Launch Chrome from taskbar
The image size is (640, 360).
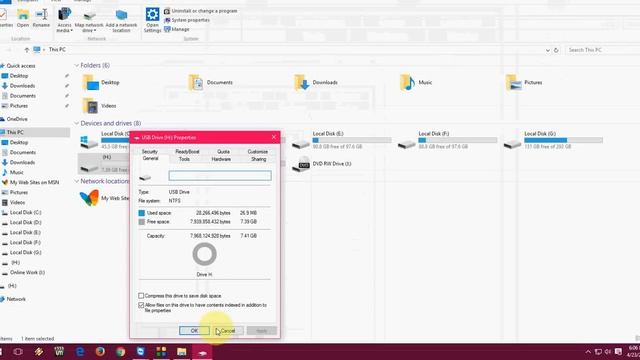[x=120, y=351]
